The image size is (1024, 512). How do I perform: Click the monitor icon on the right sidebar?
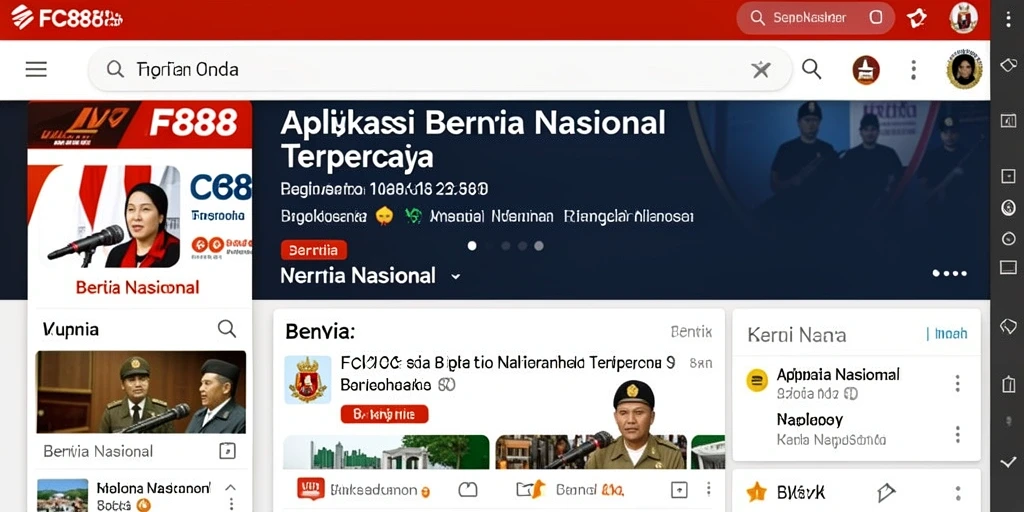[x=1008, y=267]
